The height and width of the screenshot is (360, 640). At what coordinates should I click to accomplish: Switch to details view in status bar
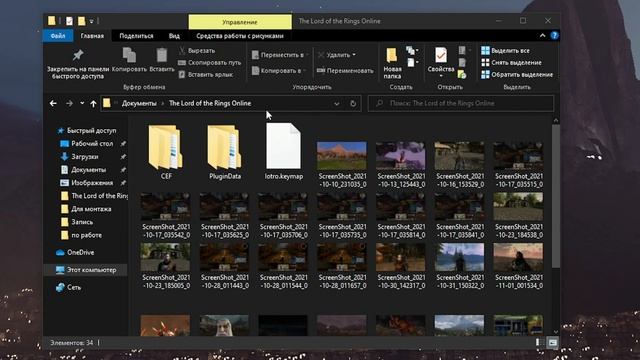point(538,343)
